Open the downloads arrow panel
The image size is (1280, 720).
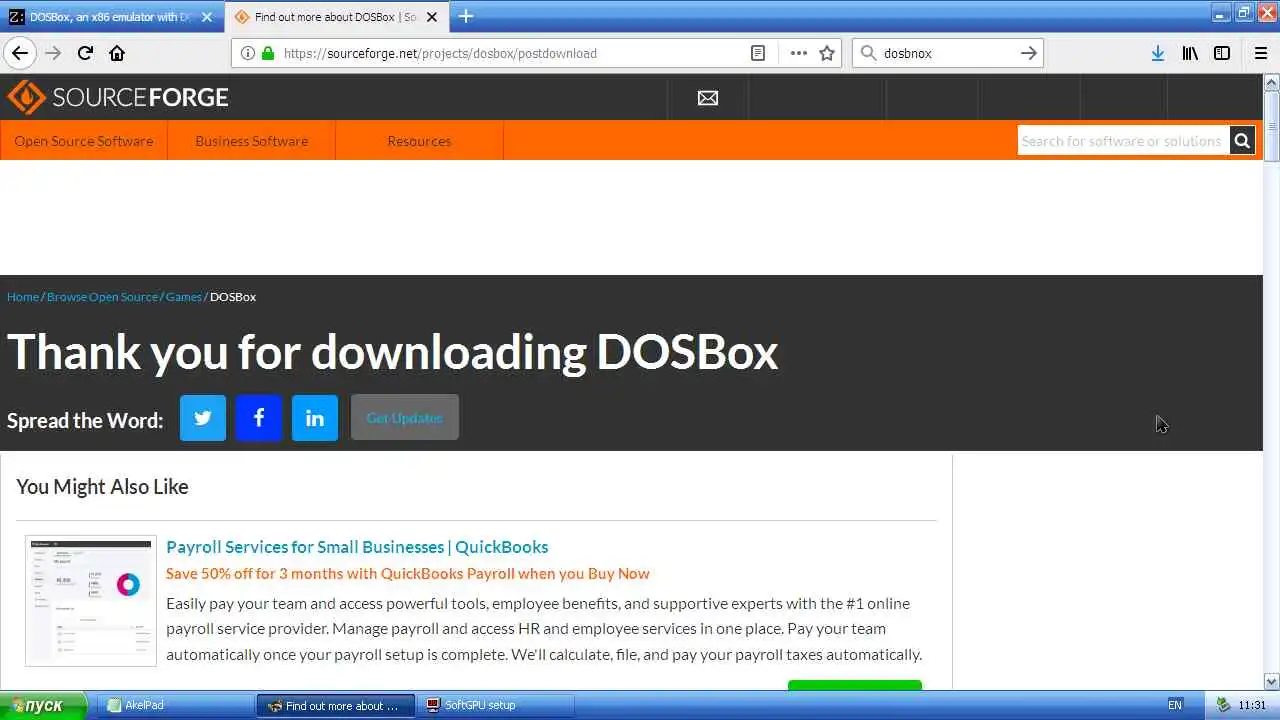pos(1157,53)
